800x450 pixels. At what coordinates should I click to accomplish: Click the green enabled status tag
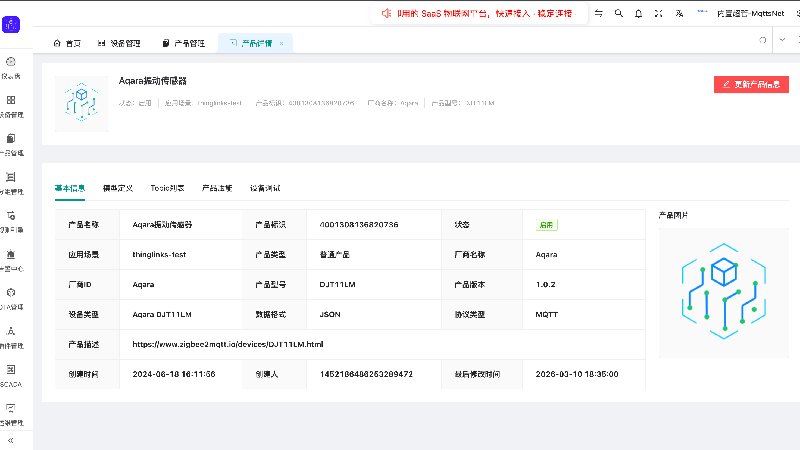[x=546, y=224]
